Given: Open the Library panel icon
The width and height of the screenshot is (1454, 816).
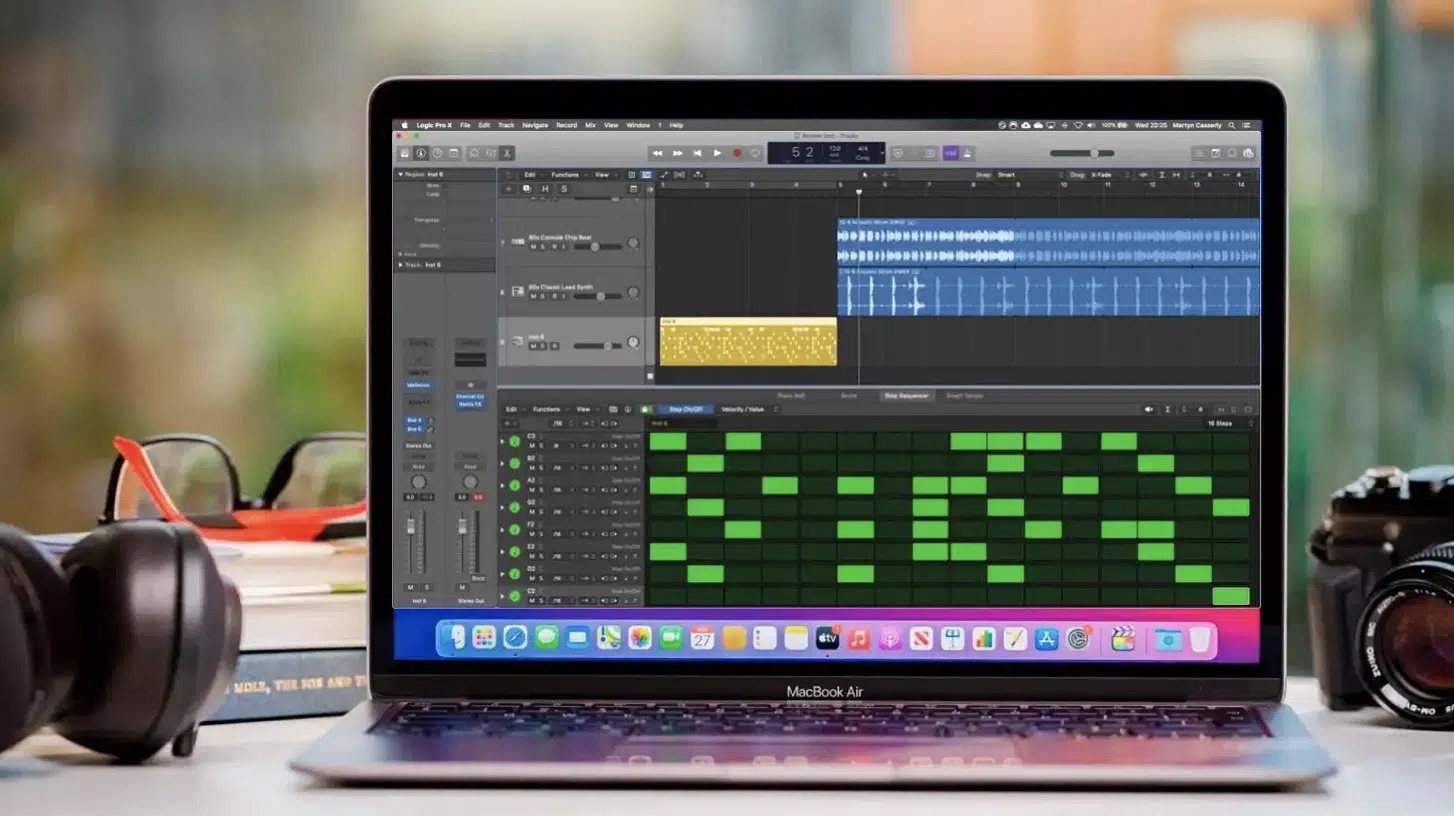Looking at the screenshot, I should (x=405, y=153).
